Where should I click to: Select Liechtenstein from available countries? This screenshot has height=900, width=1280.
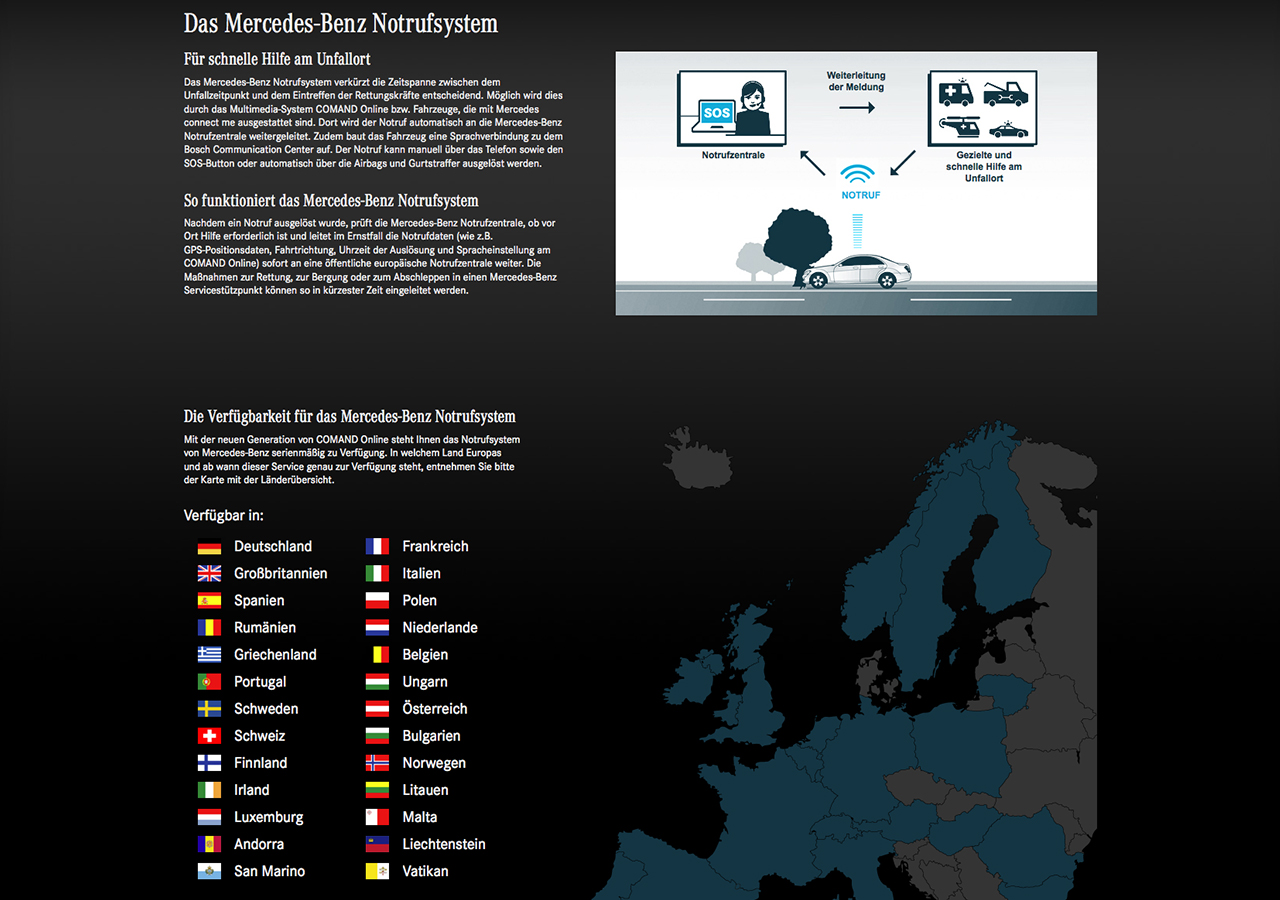444,844
